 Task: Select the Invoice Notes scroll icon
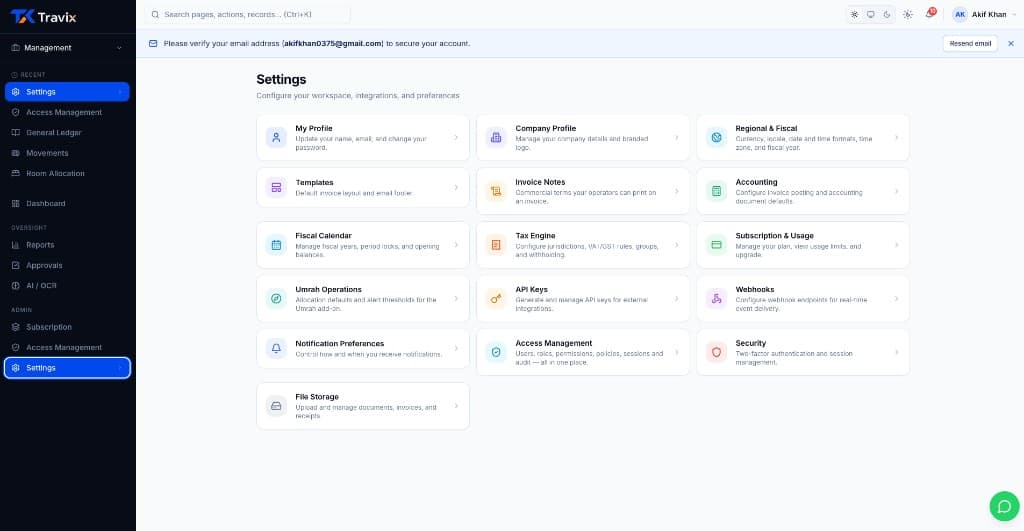[x=496, y=191]
